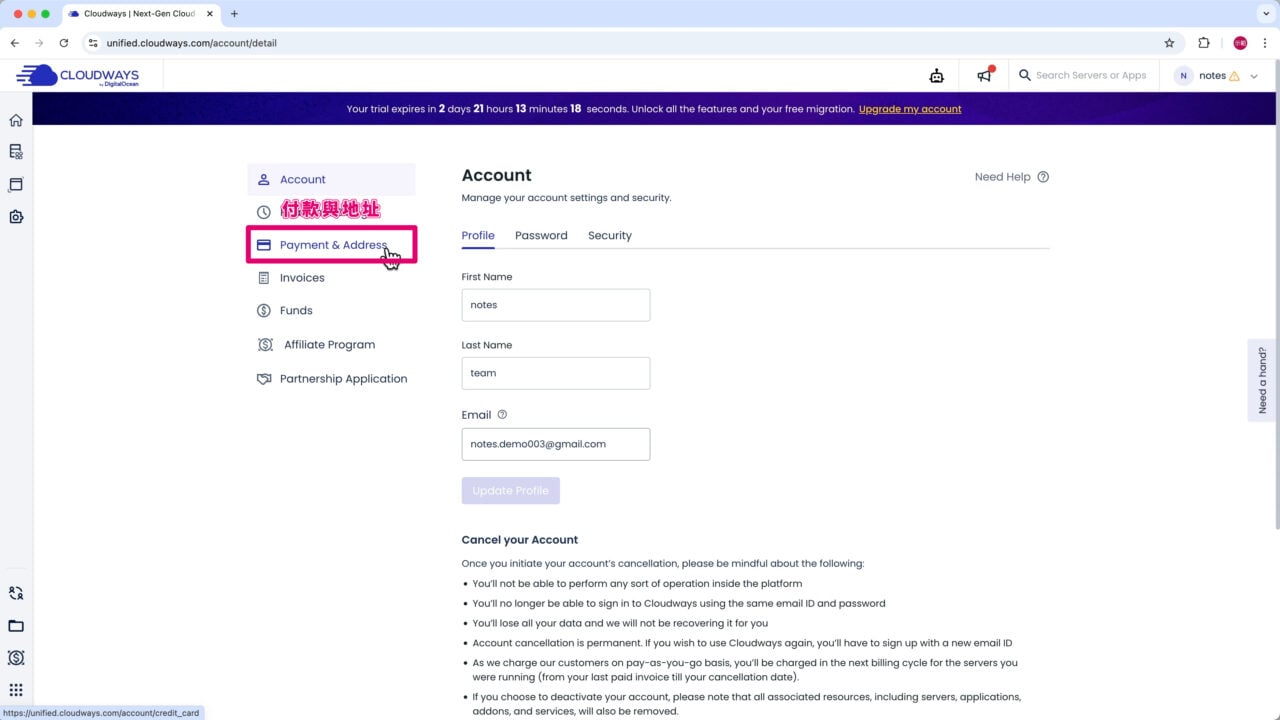1280x720 pixels.
Task: Click the Upgrade my account link
Action: tap(909, 109)
